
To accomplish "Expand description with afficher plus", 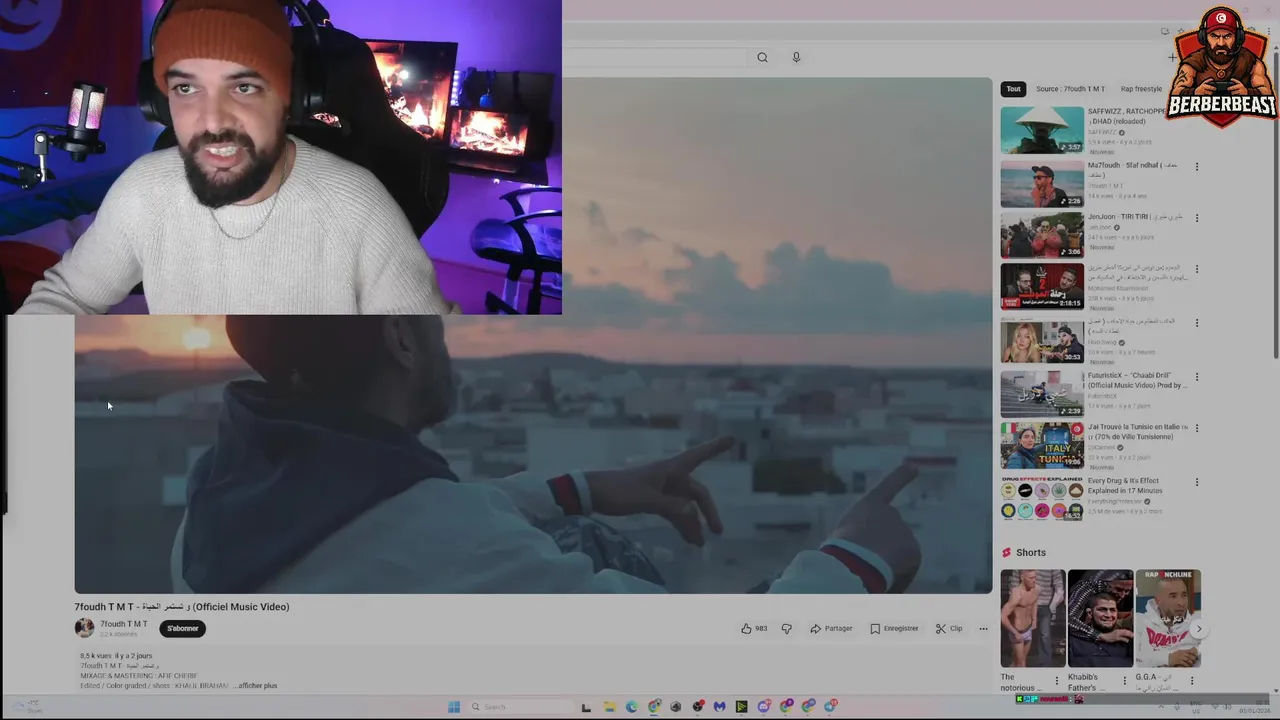I will point(258,685).
